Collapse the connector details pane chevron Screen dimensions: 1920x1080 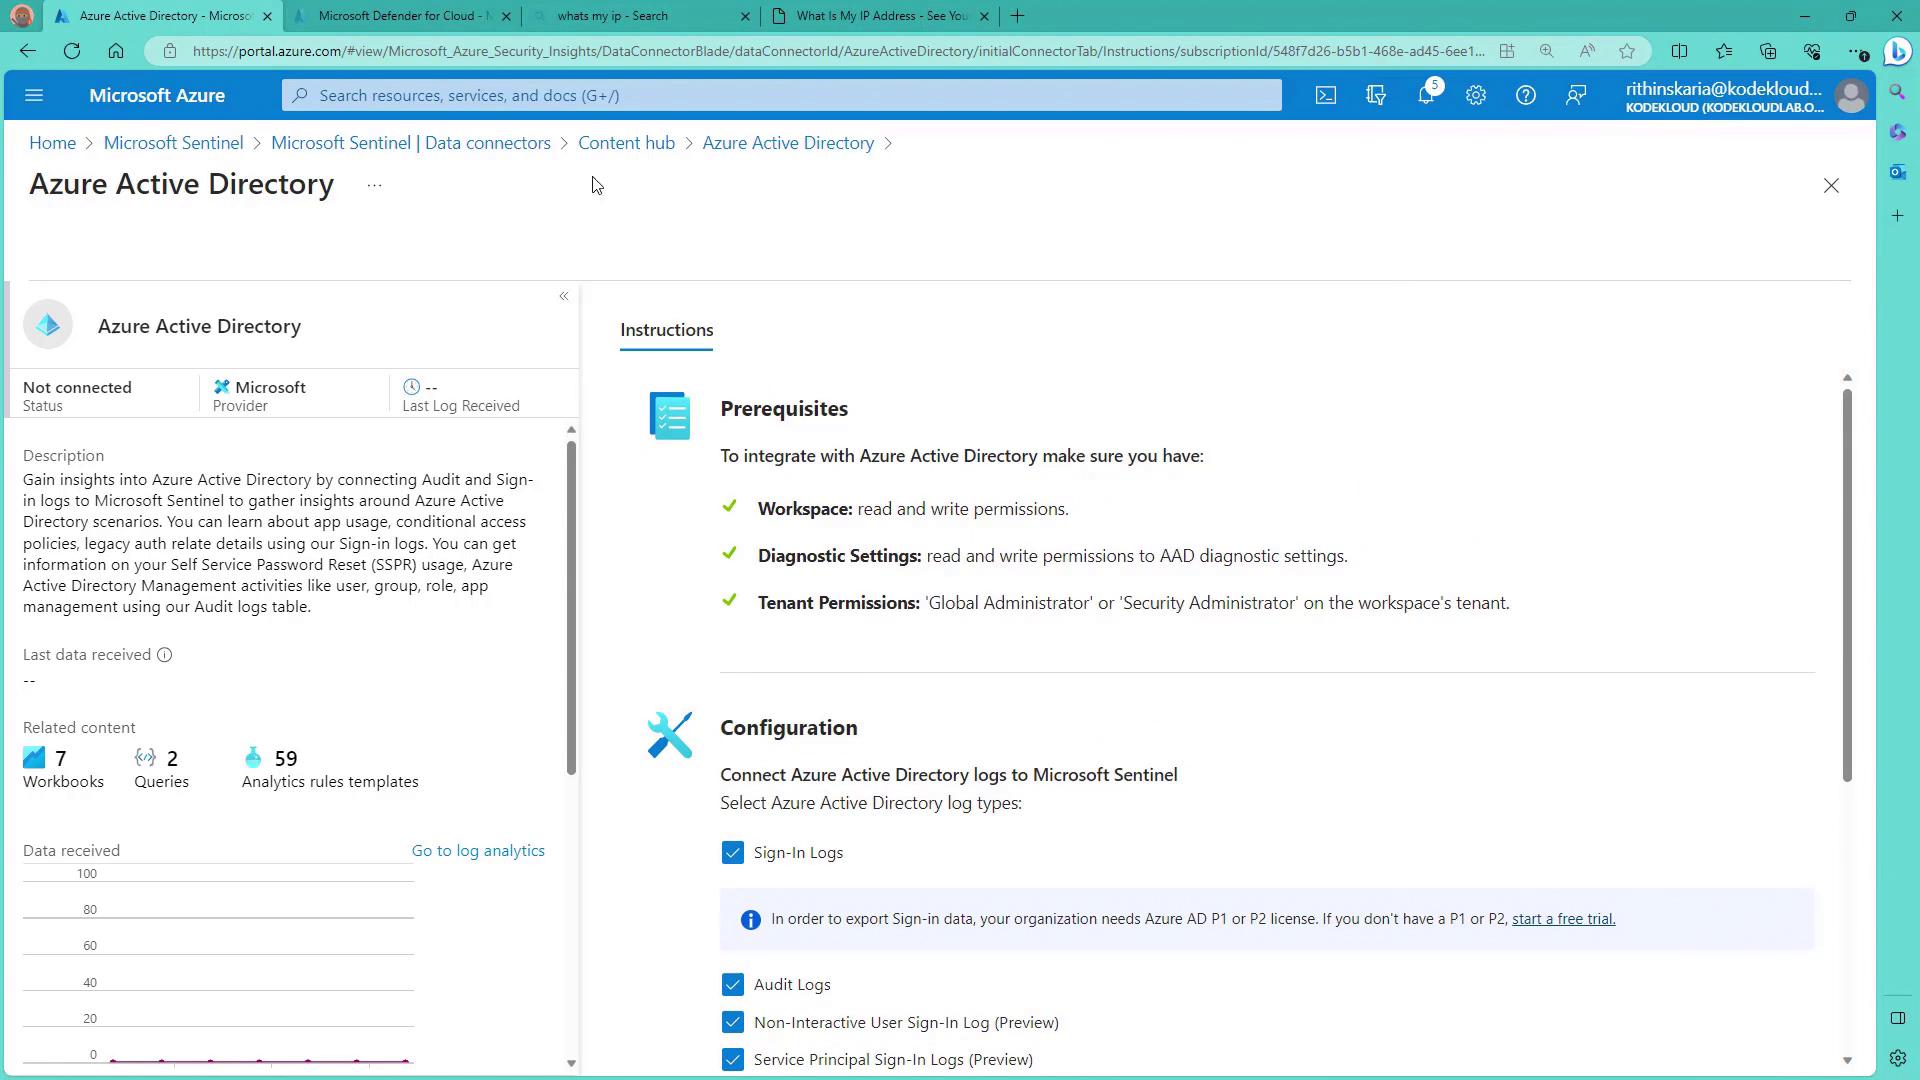point(564,296)
